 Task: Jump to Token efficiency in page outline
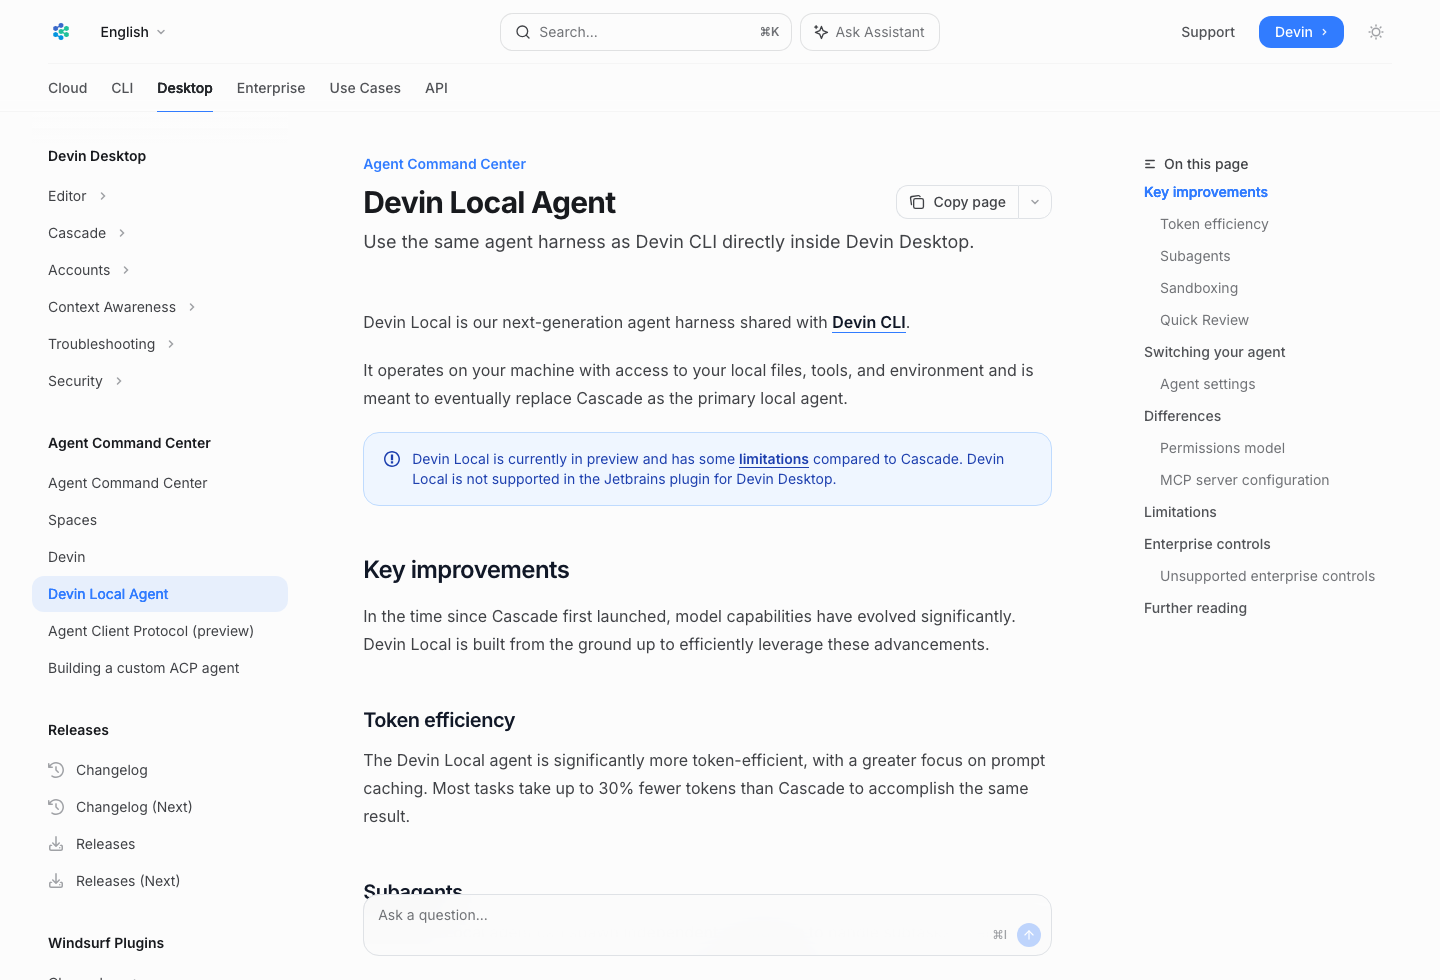pos(1214,224)
